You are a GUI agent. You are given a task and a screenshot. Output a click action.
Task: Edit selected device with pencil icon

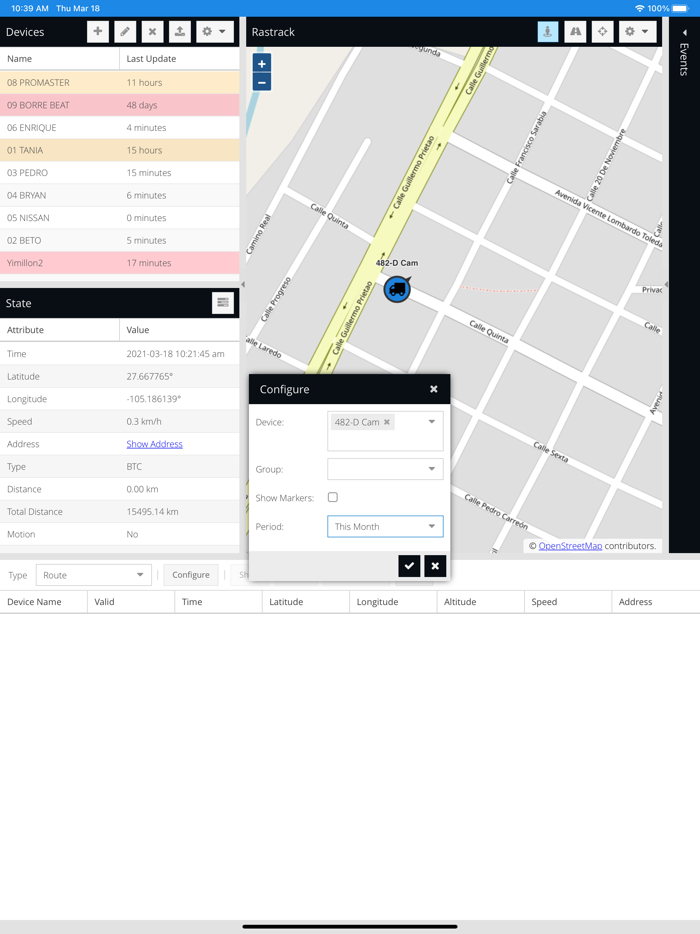pyautogui.click(x=125, y=32)
